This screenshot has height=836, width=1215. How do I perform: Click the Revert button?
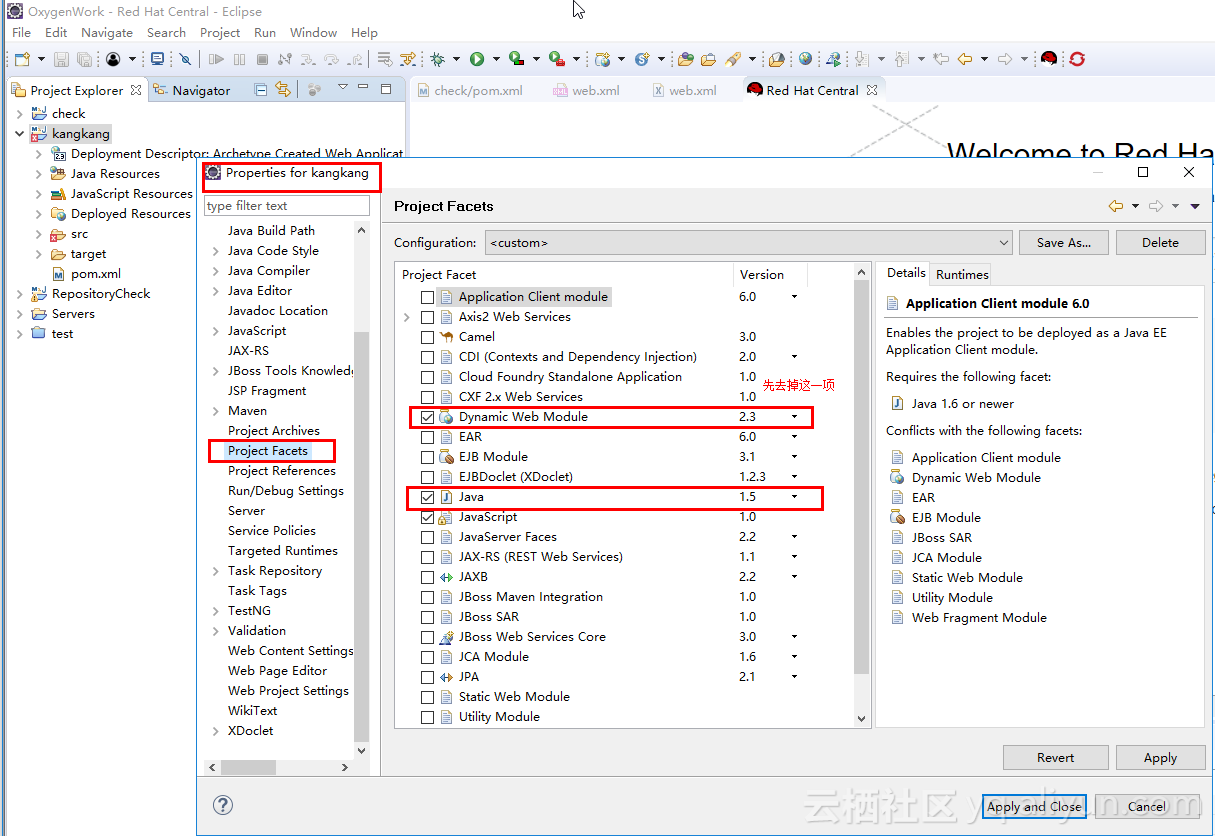(1055, 758)
